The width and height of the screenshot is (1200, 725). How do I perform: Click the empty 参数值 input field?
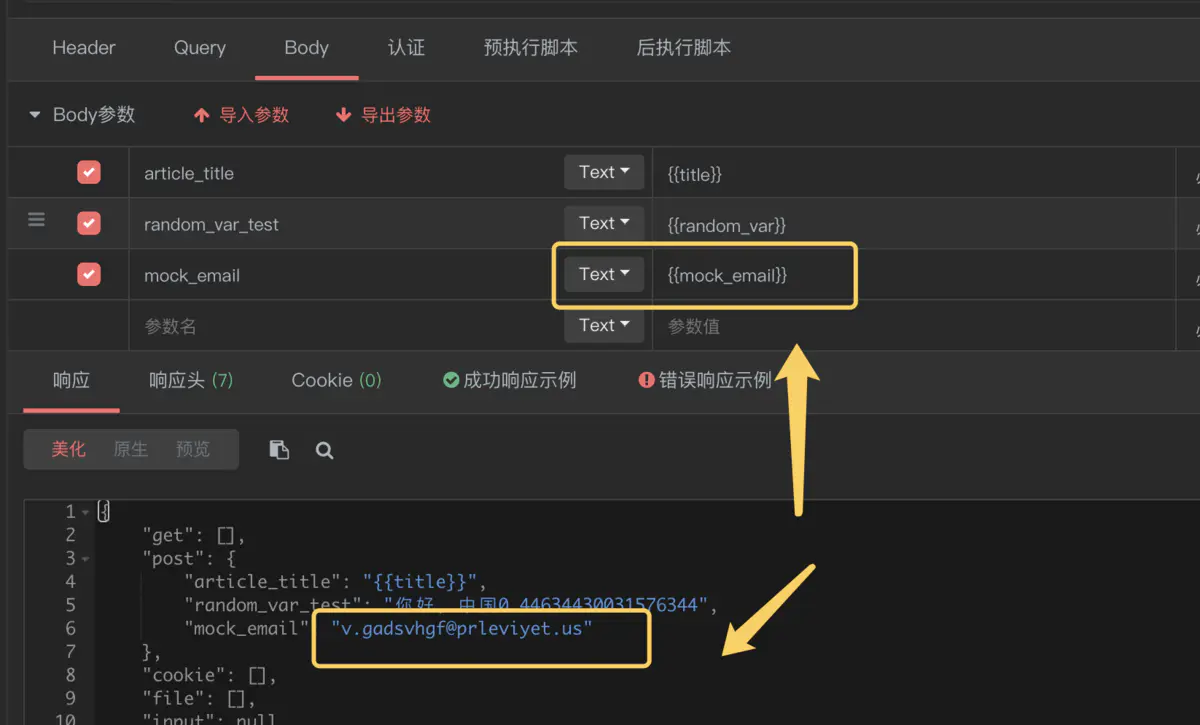click(914, 326)
